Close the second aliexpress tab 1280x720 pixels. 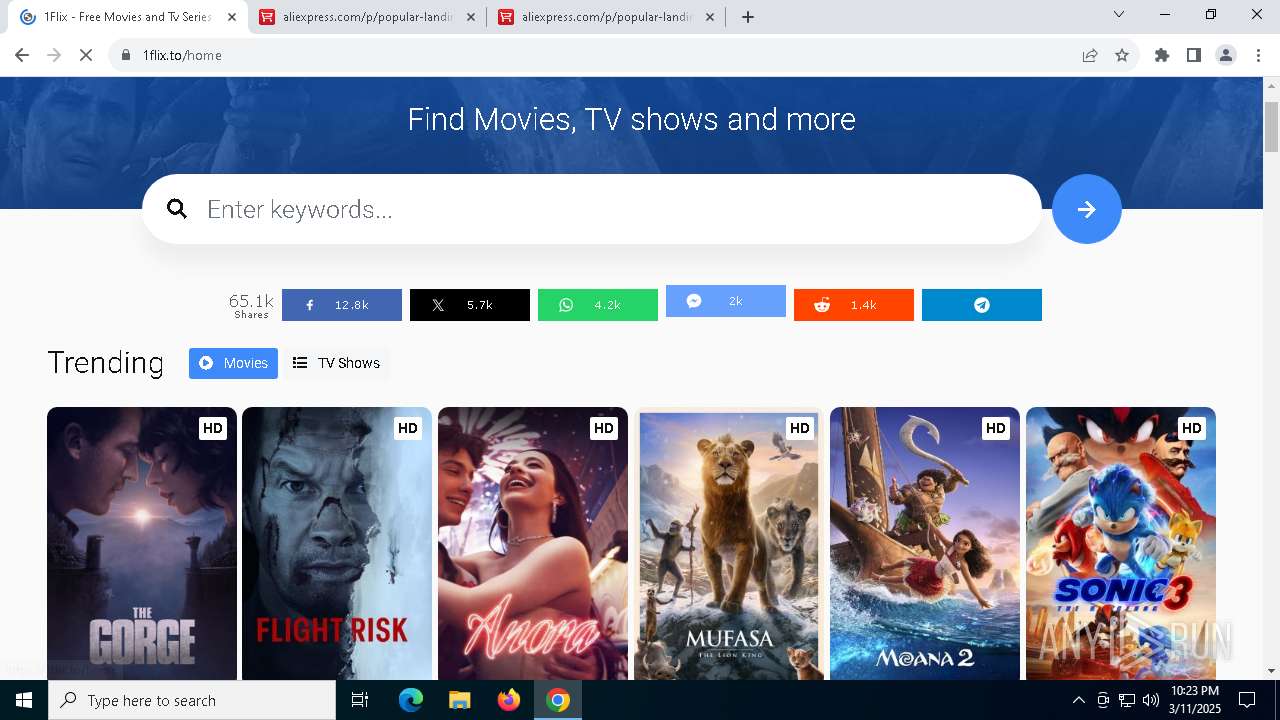tap(709, 17)
